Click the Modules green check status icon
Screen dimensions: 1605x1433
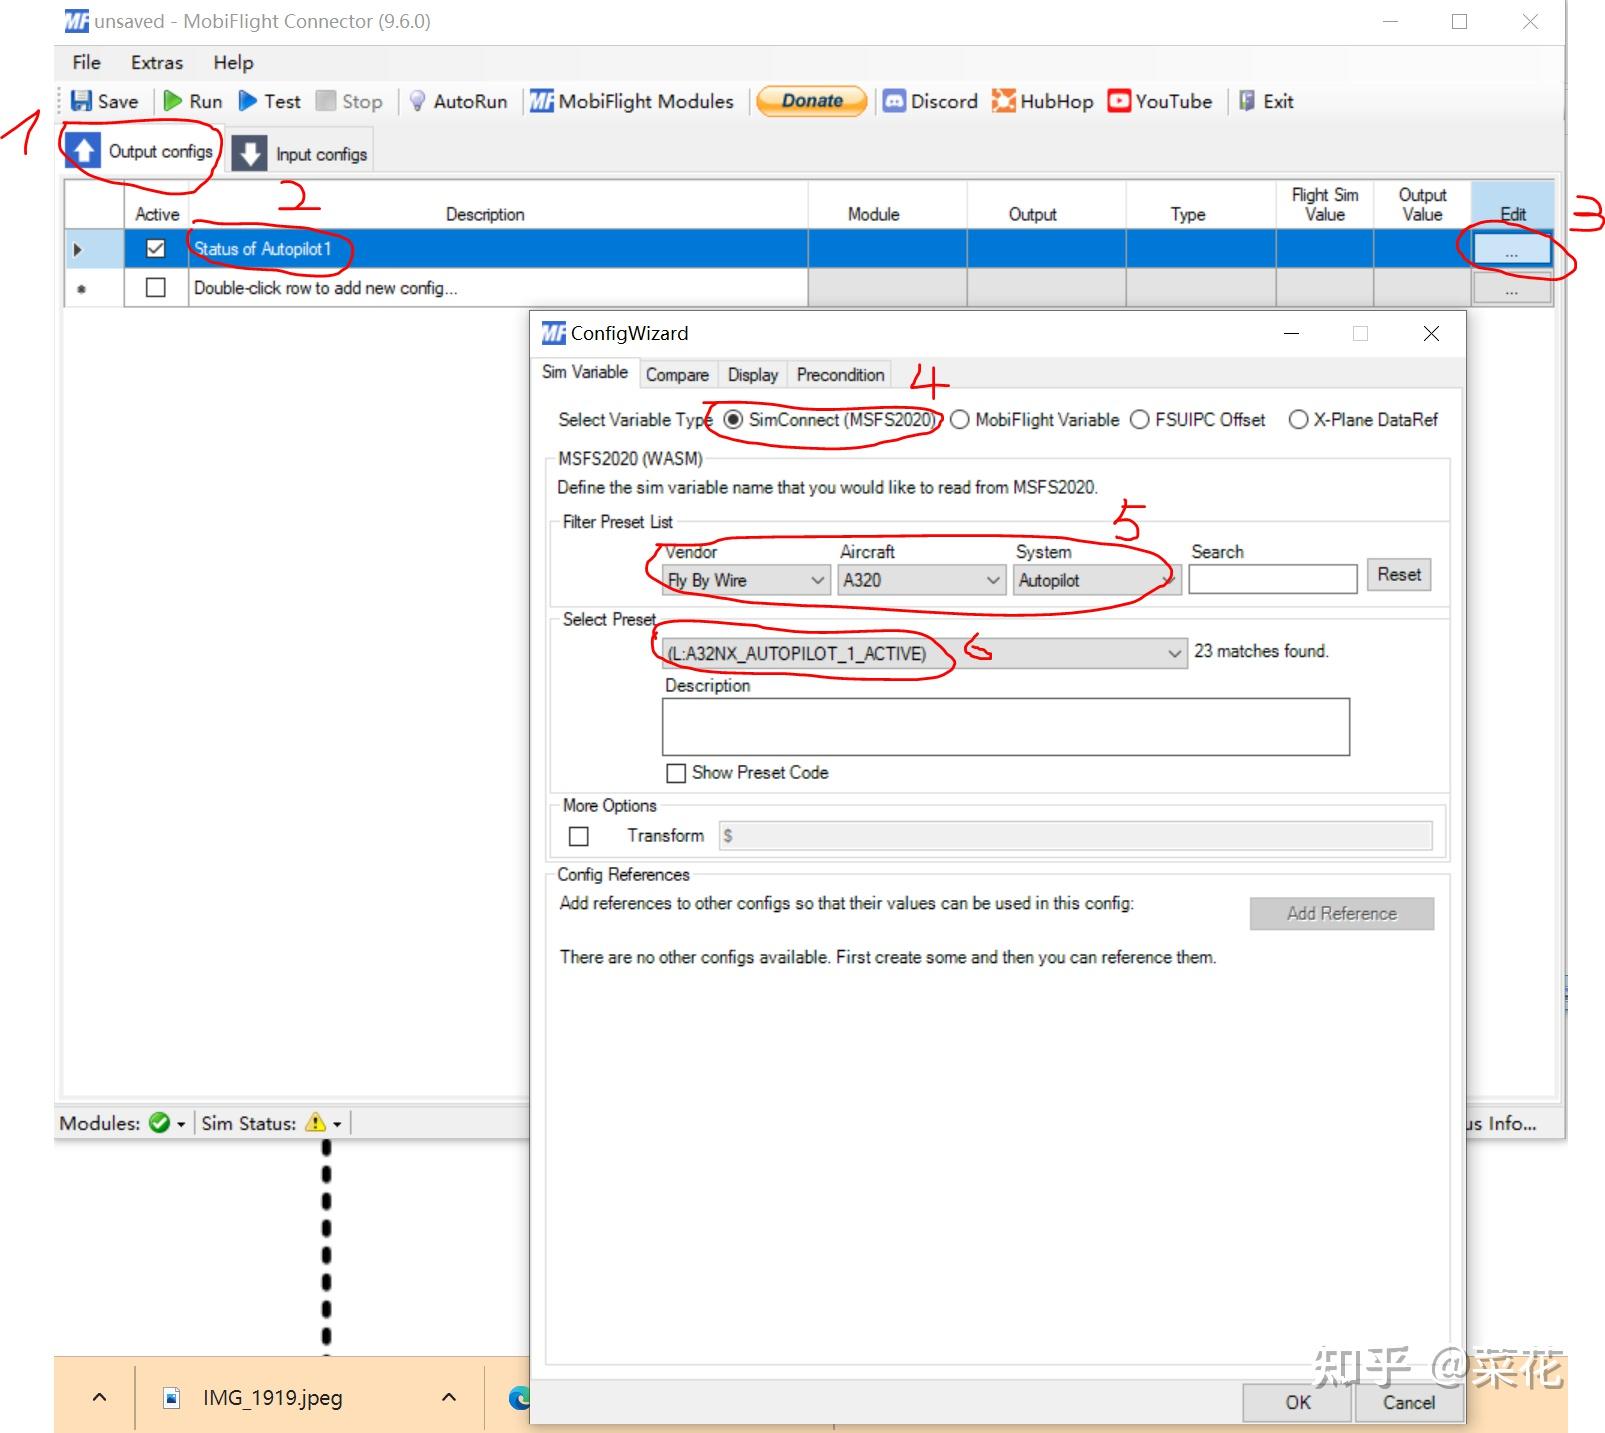[159, 1123]
